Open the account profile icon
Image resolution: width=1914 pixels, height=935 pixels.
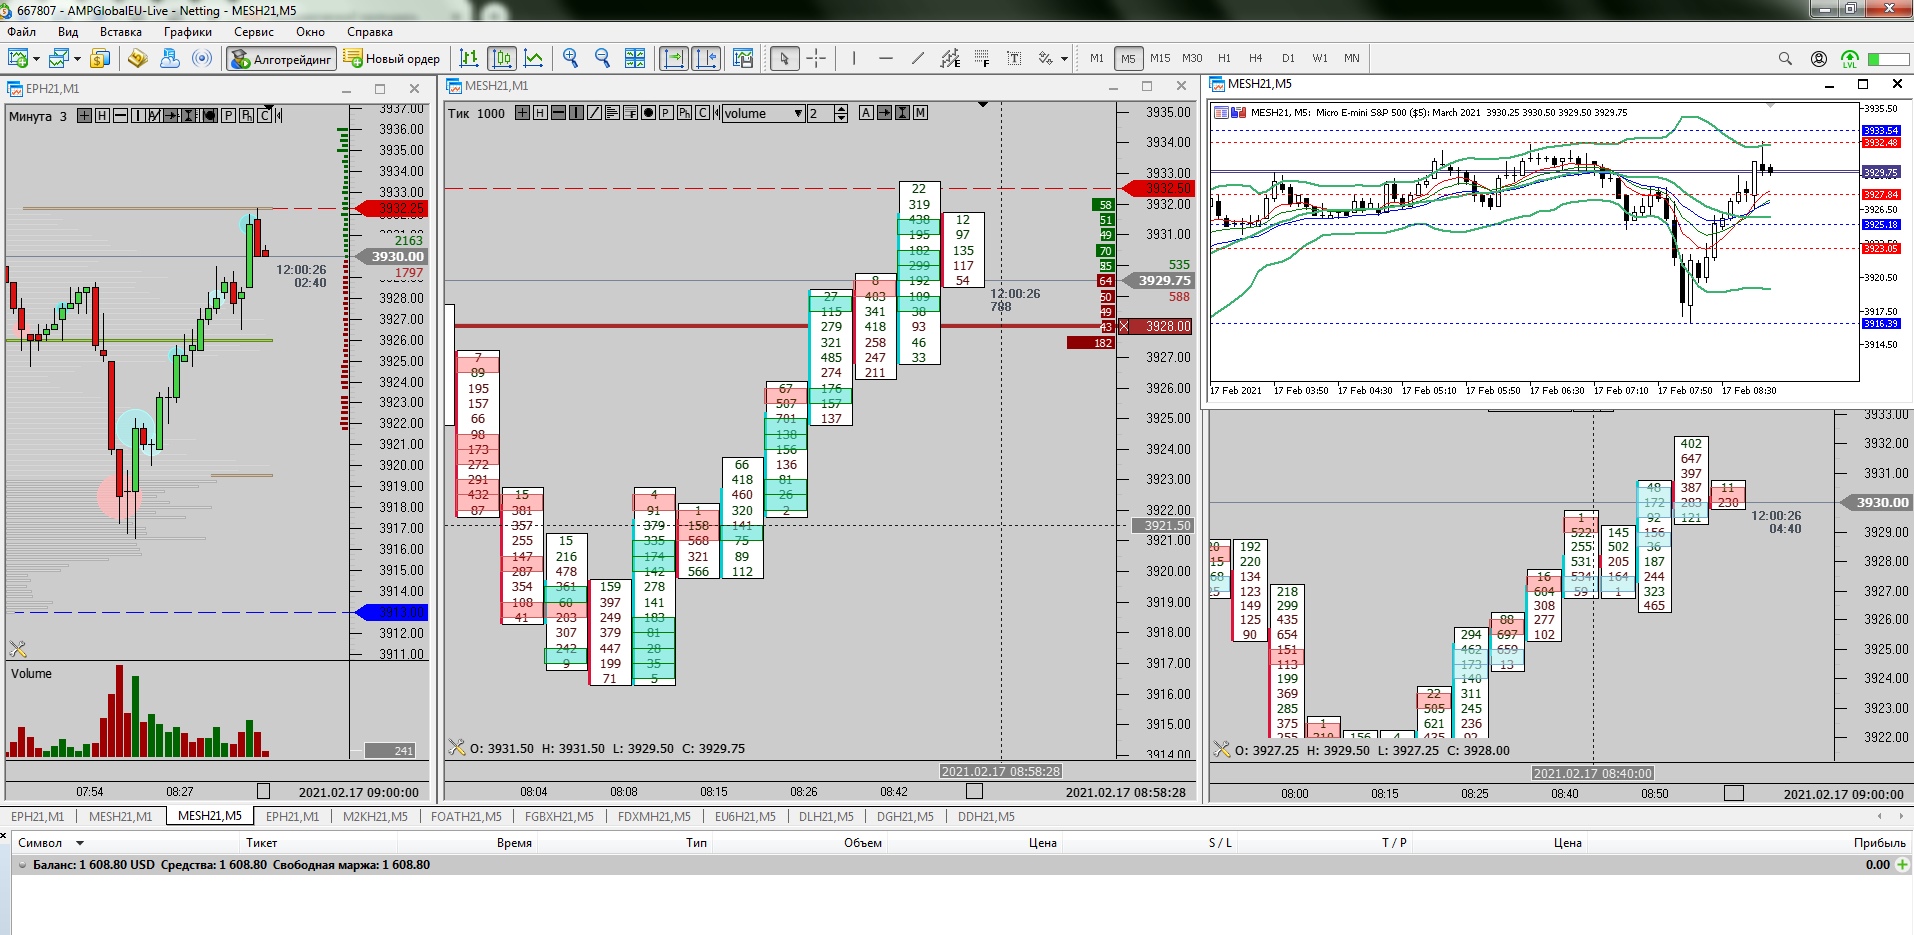click(1819, 58)
